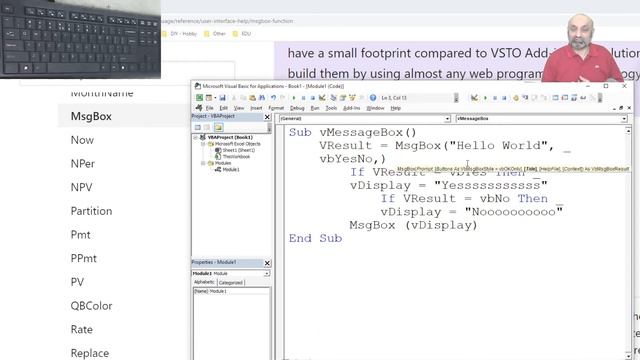The width and height of the screenshot is (640, 360).
Task: Switch to the Alphabetic properties tab
Action: [204, 282]
